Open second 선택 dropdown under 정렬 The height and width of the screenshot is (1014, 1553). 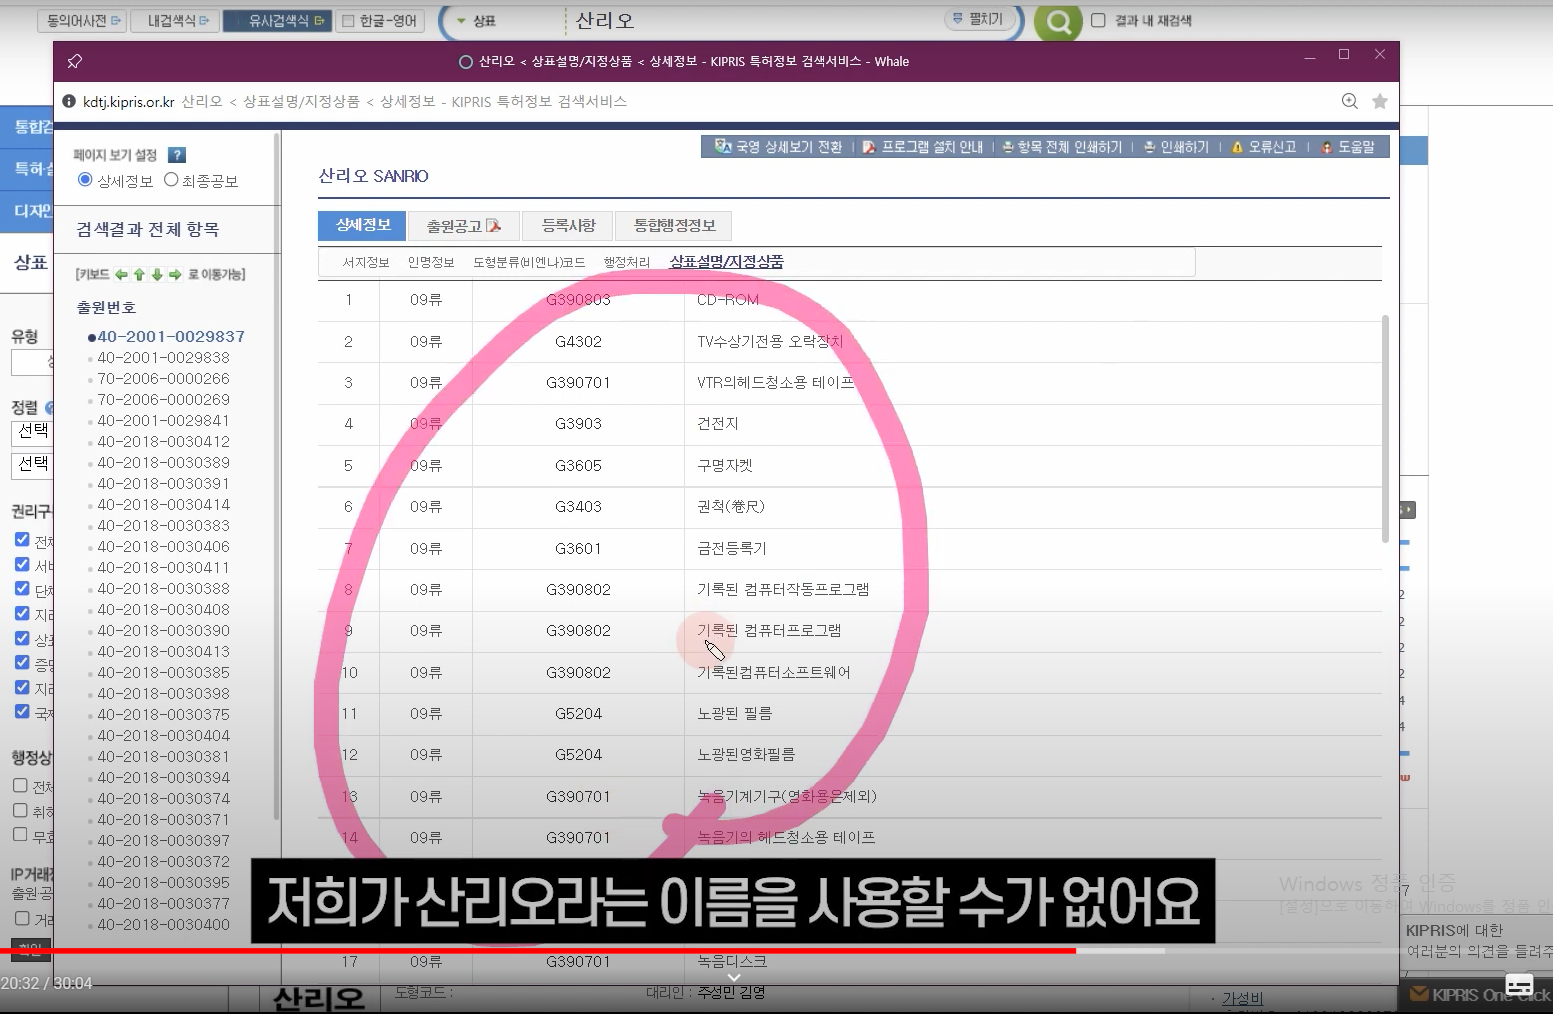[32, 465]
